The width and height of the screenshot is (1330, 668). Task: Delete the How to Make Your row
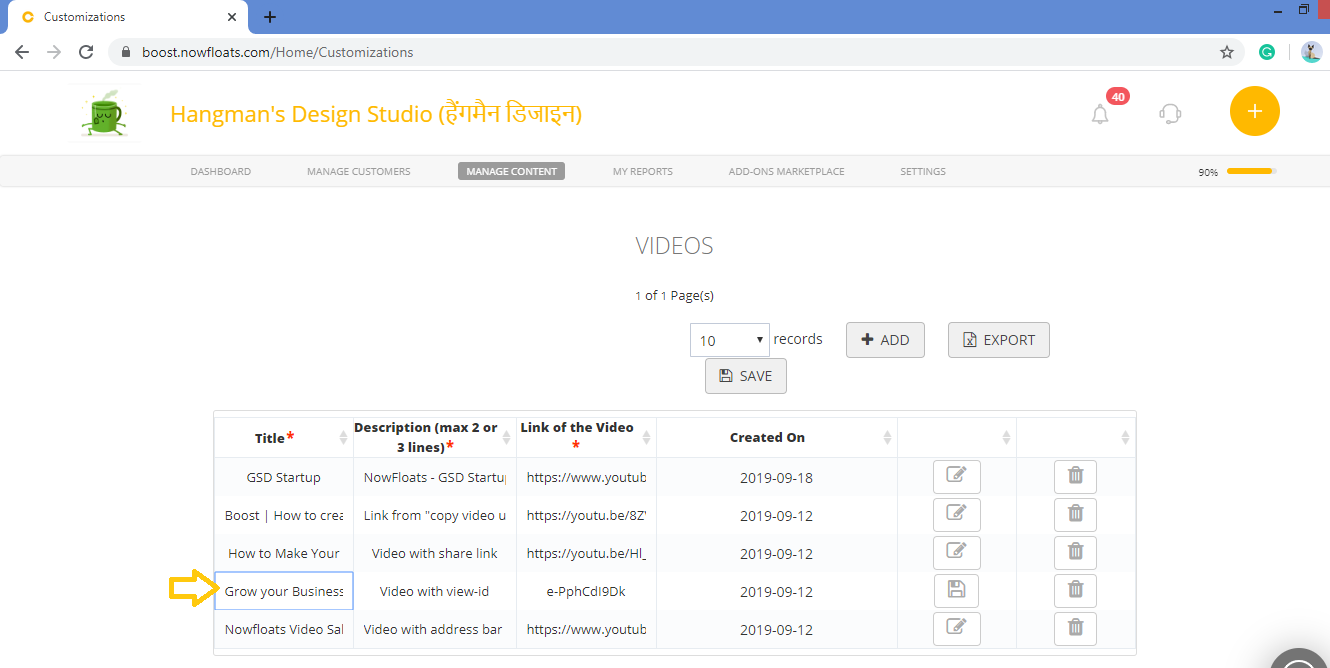tap(1075, 553)
